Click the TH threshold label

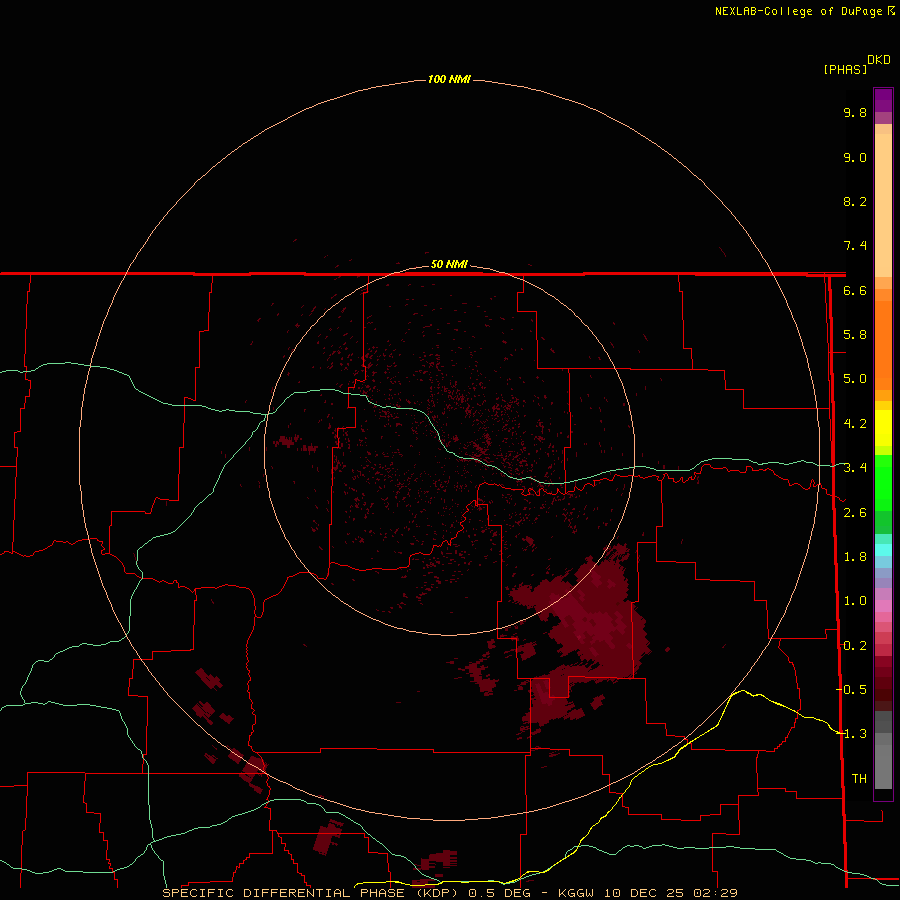859,779
